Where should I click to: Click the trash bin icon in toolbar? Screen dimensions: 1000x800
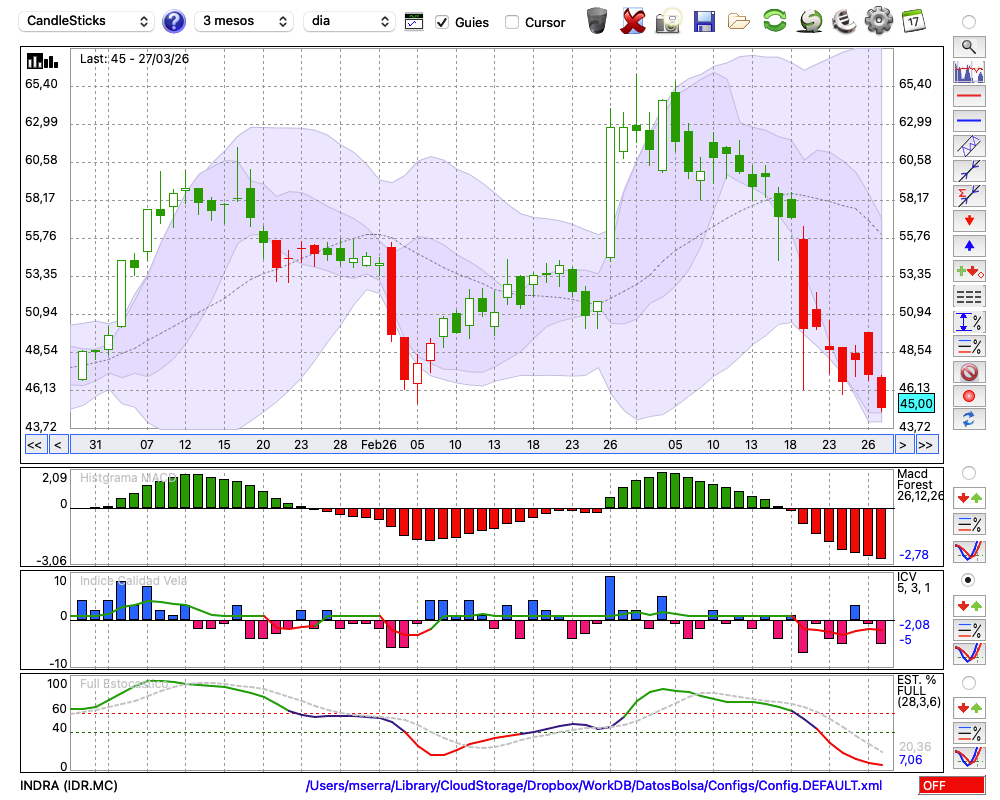597,21
